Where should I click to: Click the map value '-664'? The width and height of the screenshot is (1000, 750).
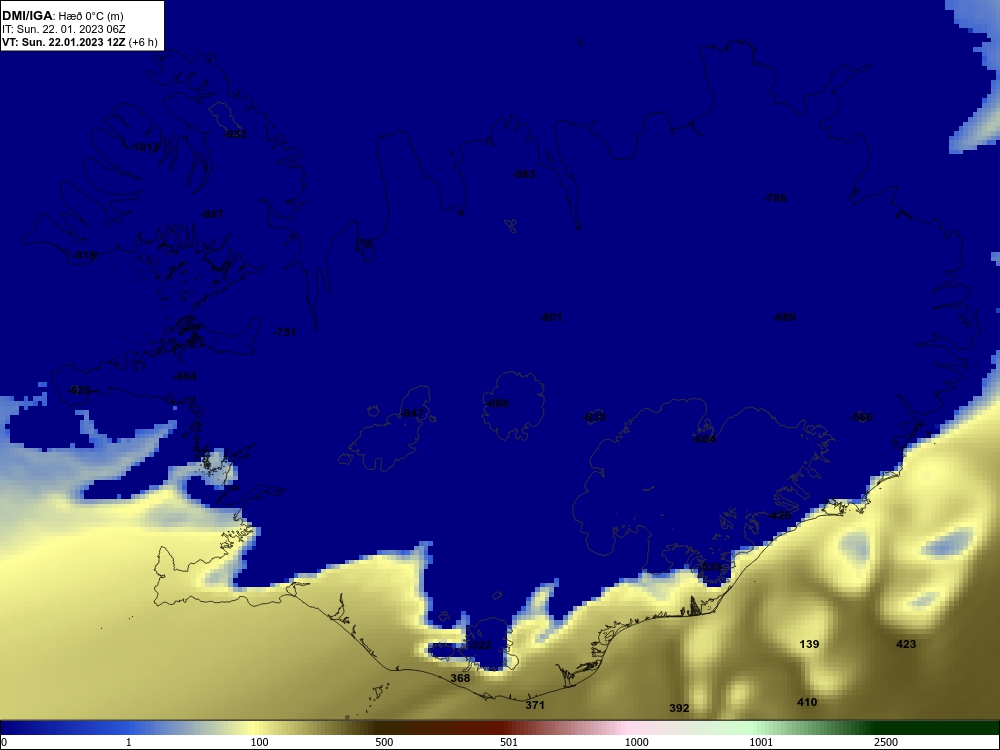(185, 376)
